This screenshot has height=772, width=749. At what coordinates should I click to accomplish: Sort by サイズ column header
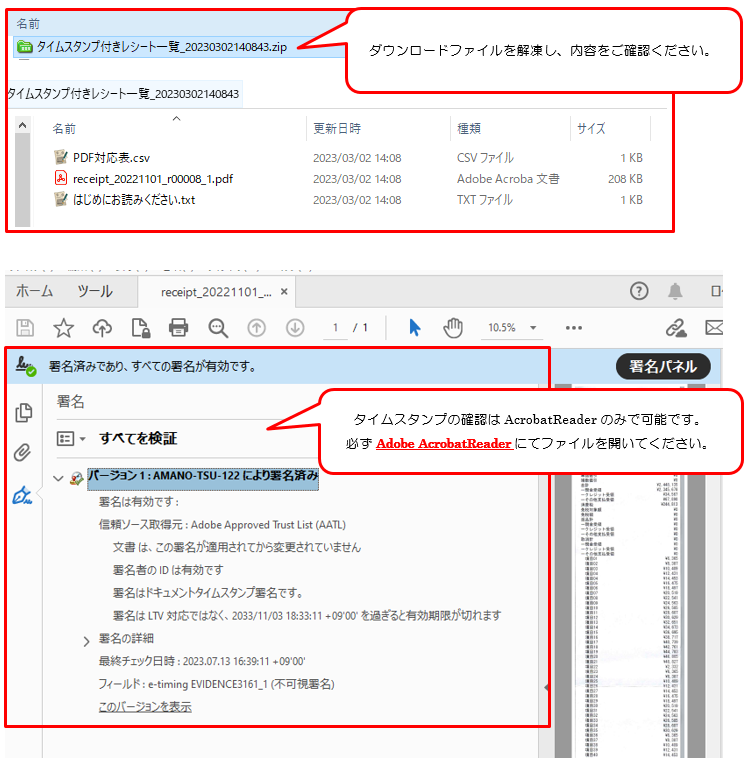(591, 129)
